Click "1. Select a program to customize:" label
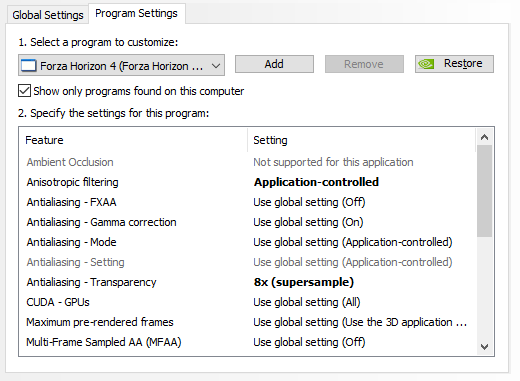The image size is (520, 381). point(98,42)
